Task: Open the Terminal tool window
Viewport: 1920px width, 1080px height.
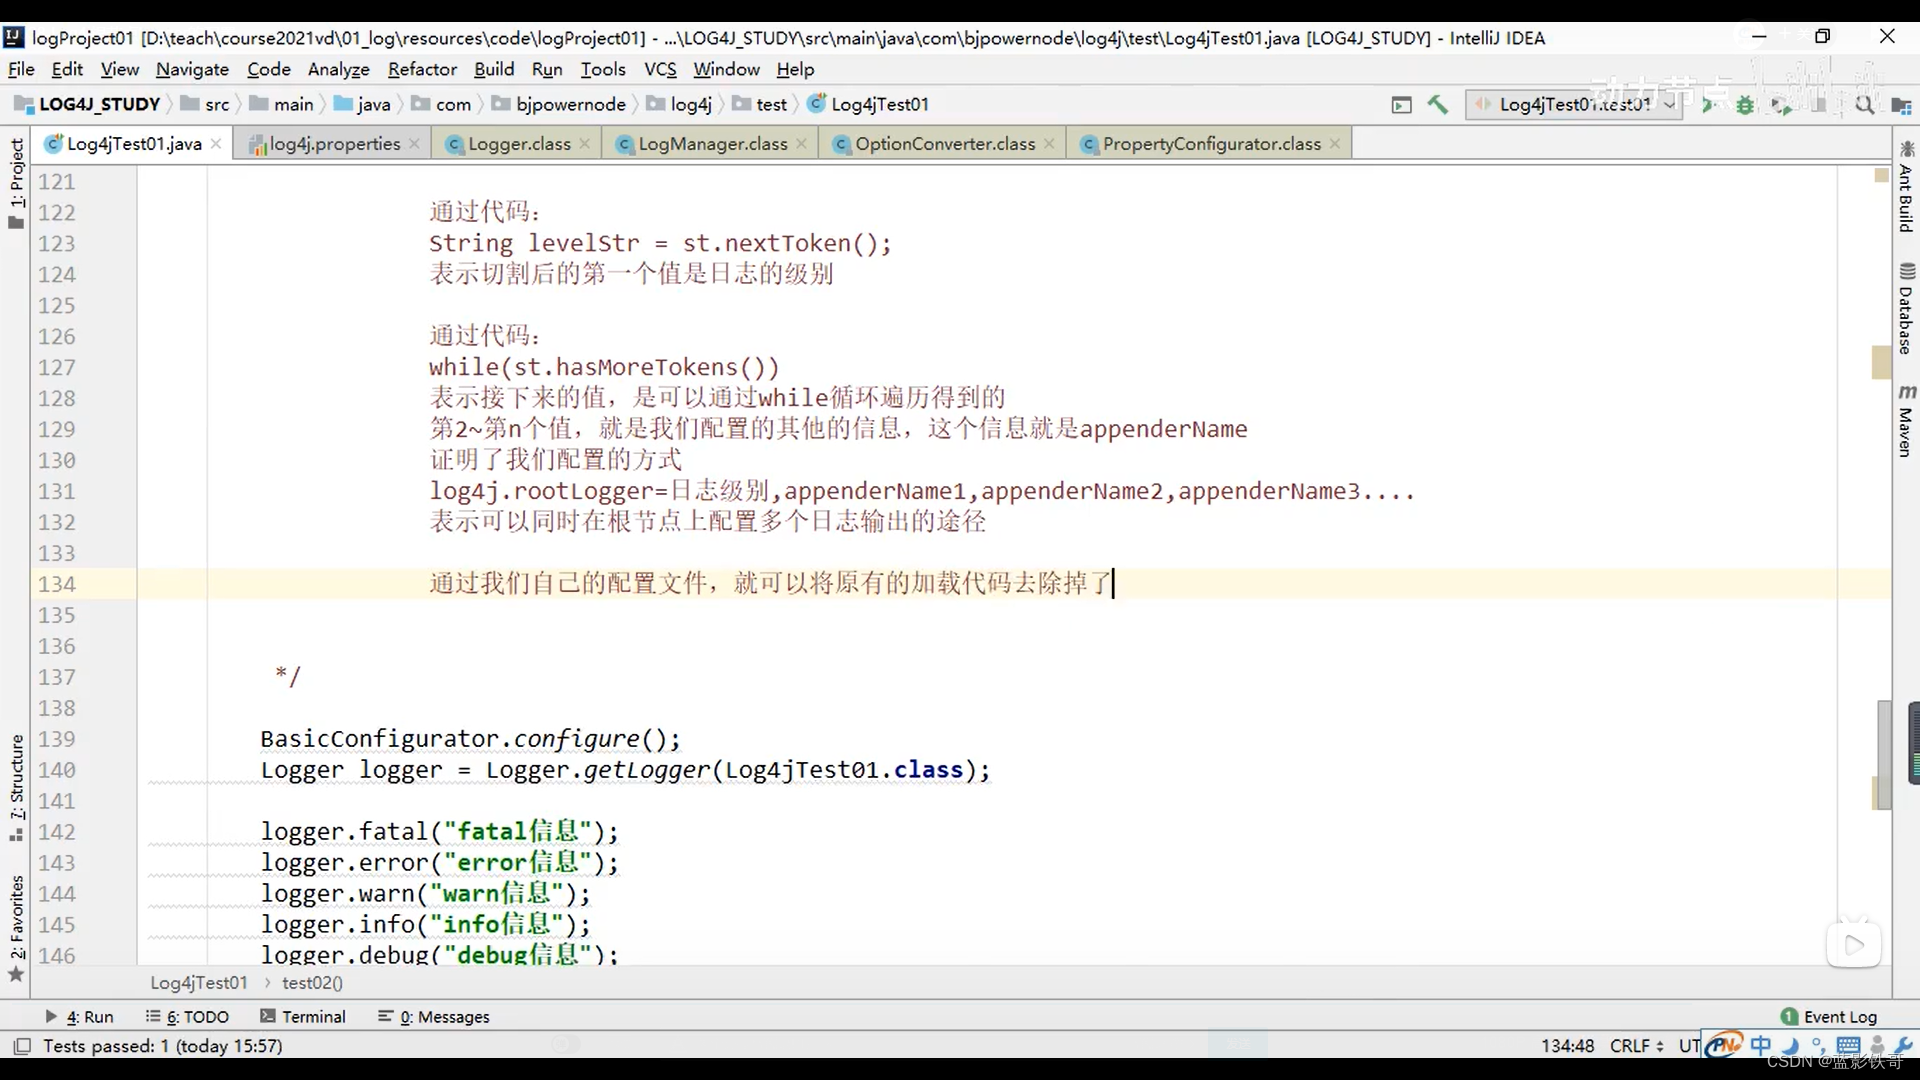Action: 303,1017
